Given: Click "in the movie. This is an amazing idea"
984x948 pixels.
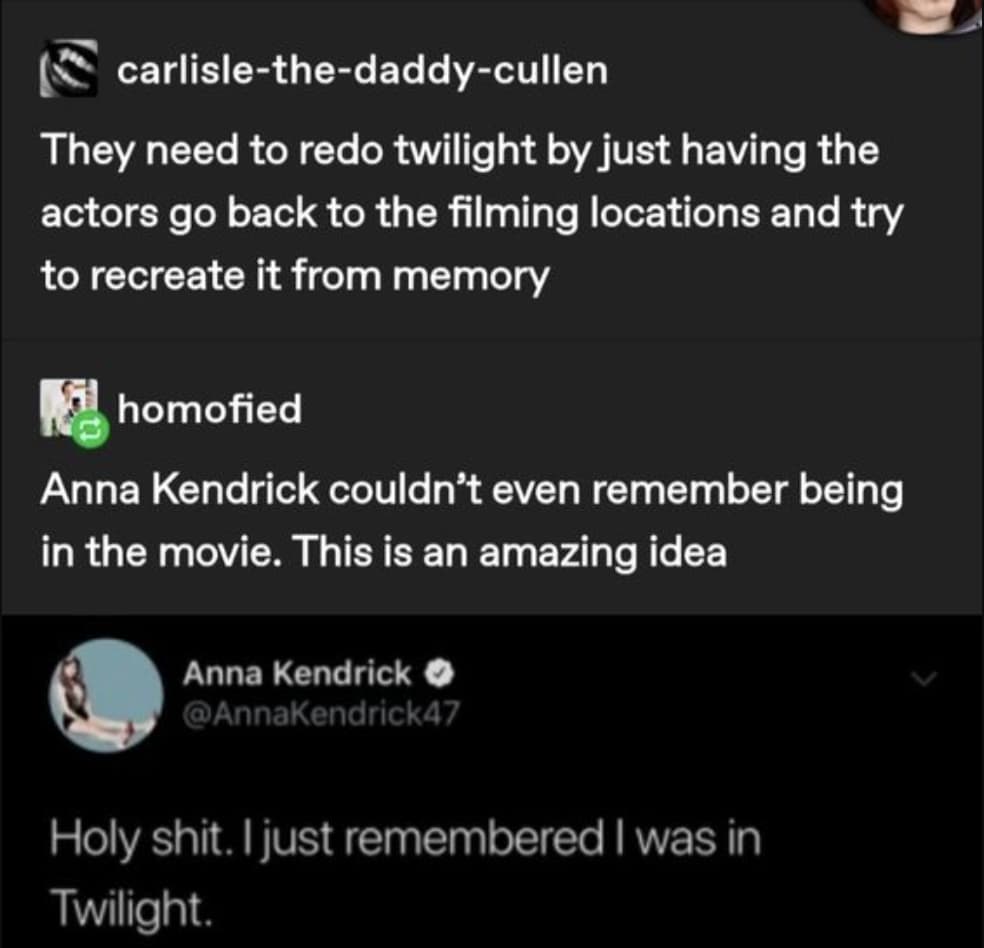Looking at the screenshot, I should pyautogui.click(x=384, y=552).
